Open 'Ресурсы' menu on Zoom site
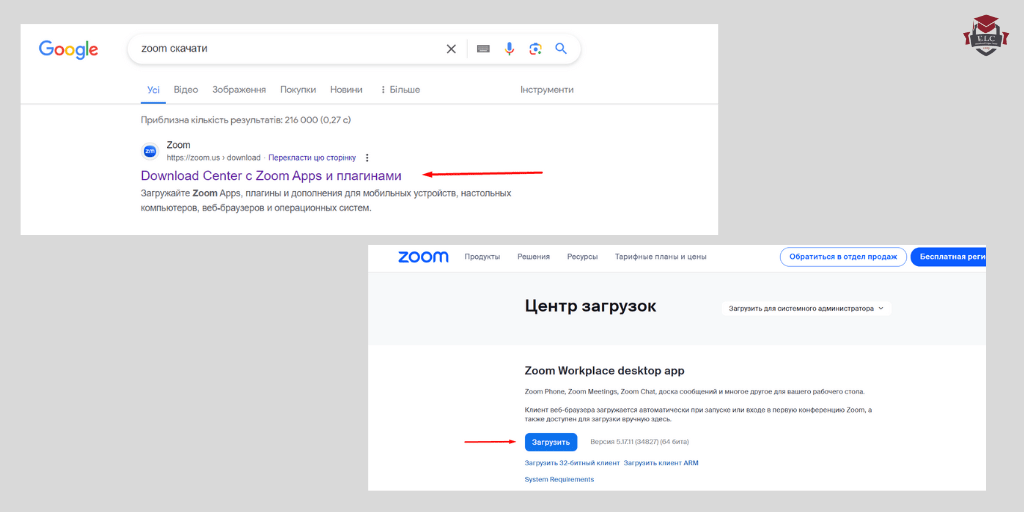Screen dimensions: 1024x512 583,257
